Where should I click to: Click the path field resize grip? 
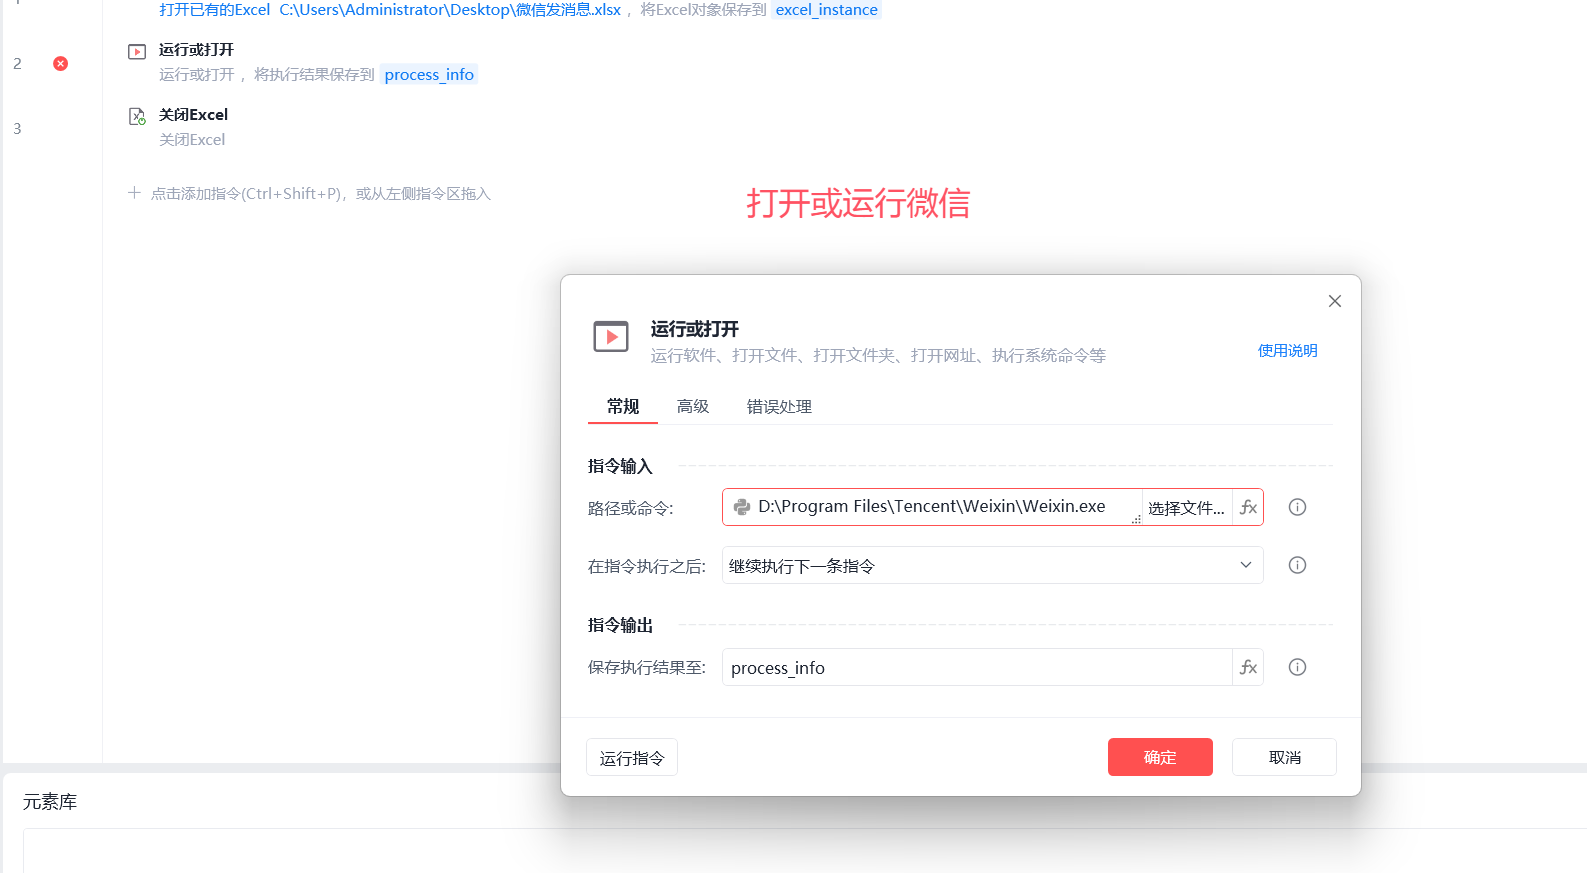1136,519
